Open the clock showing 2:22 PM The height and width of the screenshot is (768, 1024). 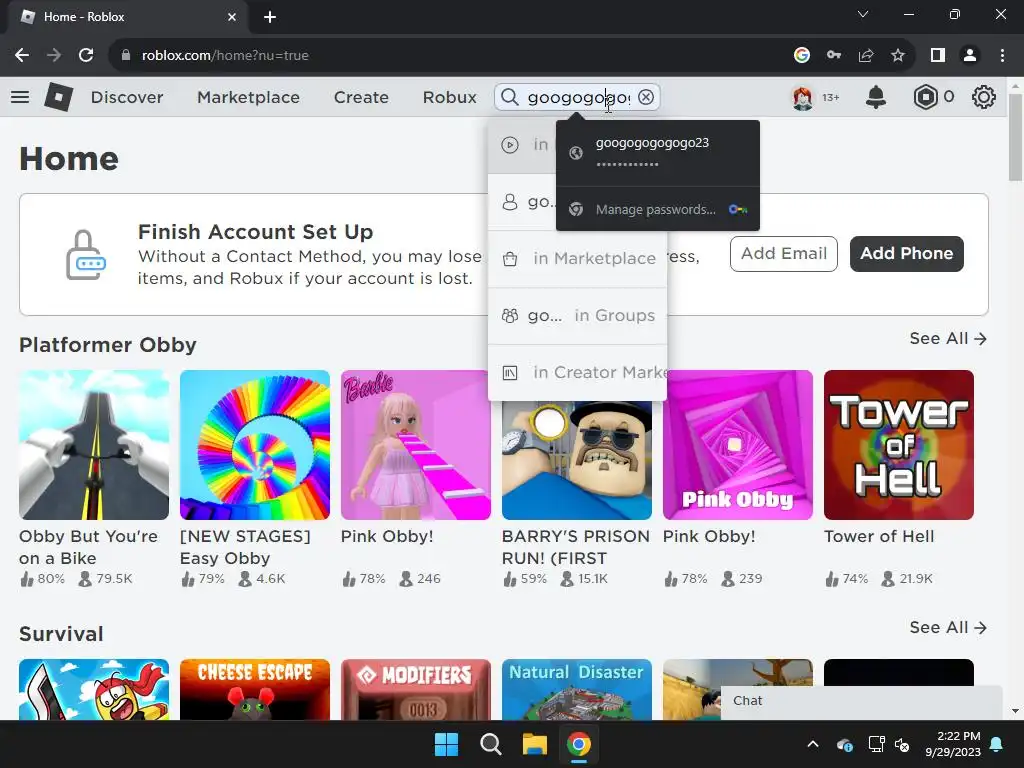(953, 744)
